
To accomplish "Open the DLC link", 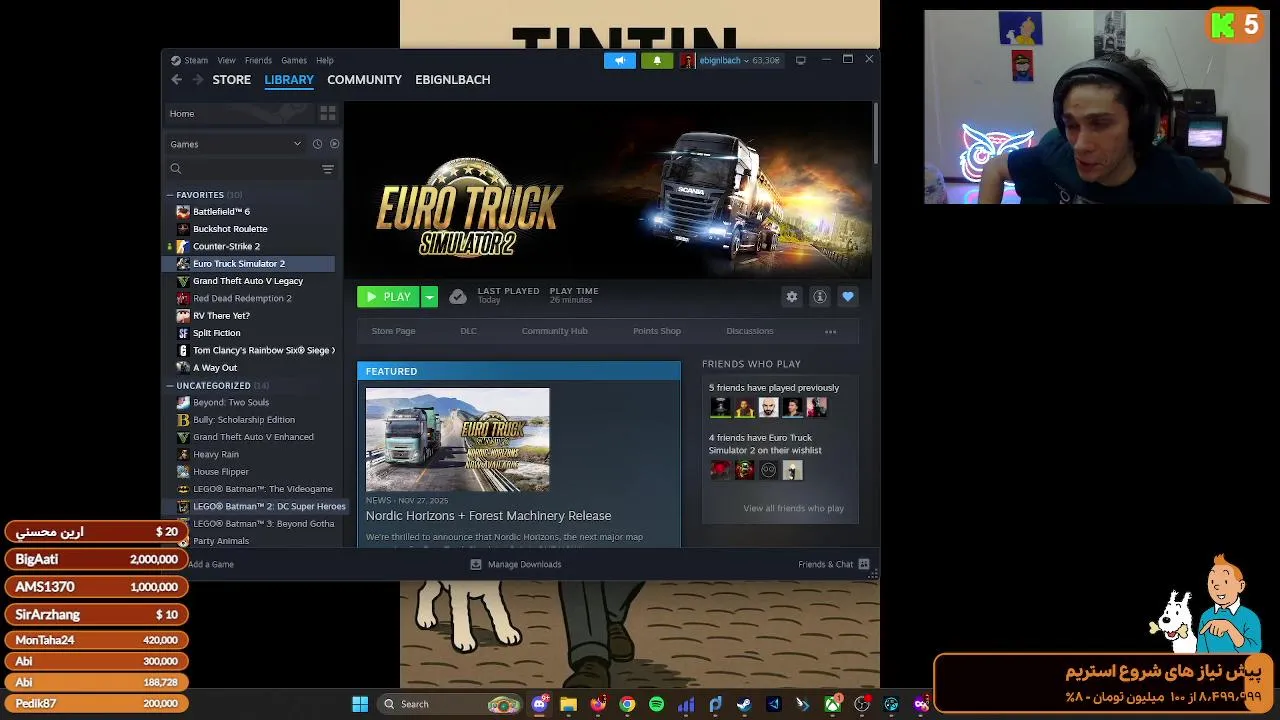I will pos(468,331).
